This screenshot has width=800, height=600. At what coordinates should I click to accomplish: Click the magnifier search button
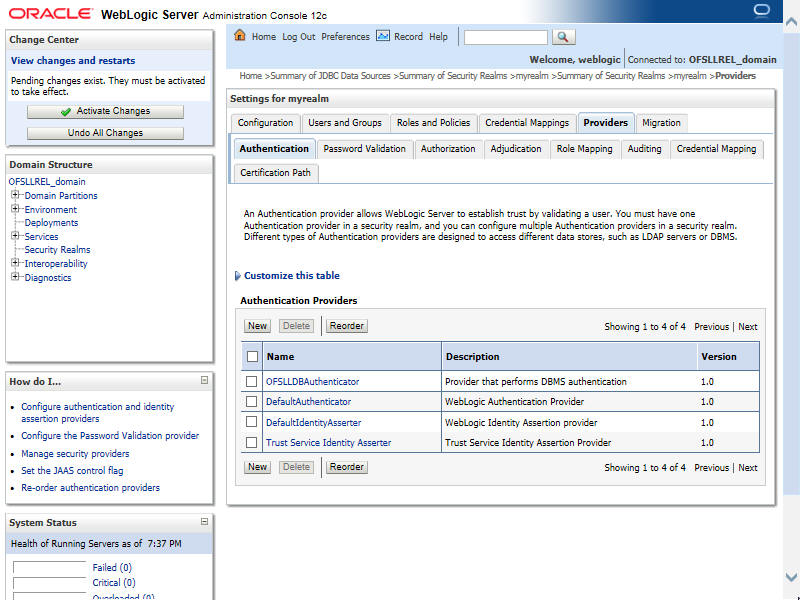tap(563, 37)
